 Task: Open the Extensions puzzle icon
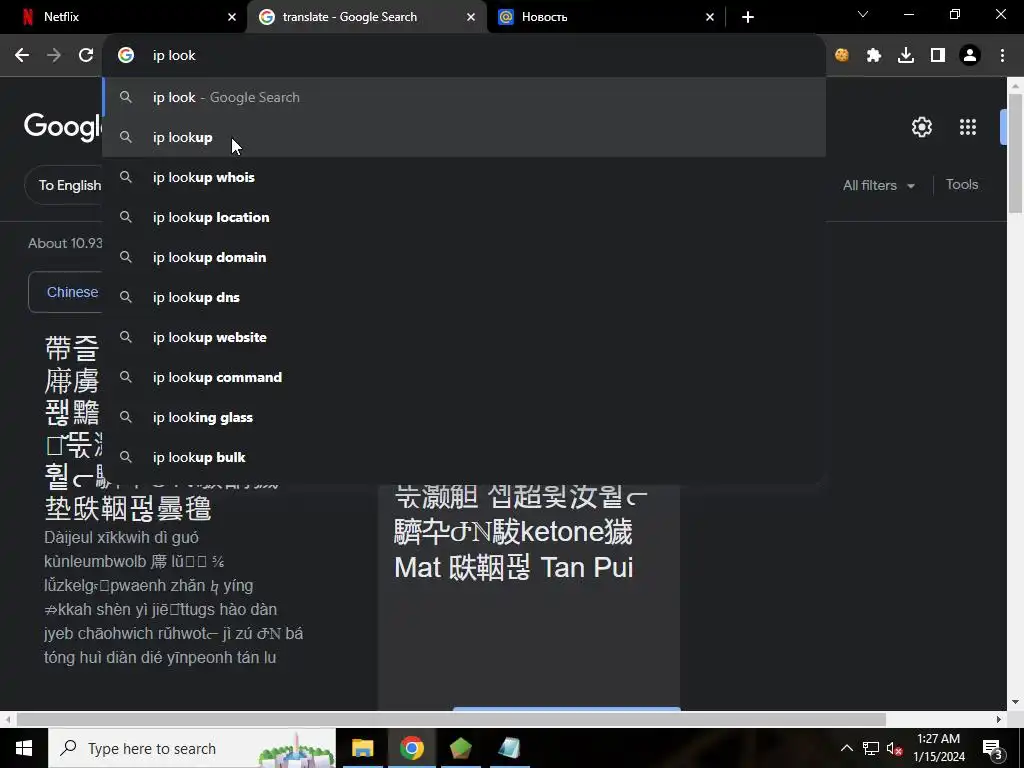pyautogui.click(x=874, y=56)
